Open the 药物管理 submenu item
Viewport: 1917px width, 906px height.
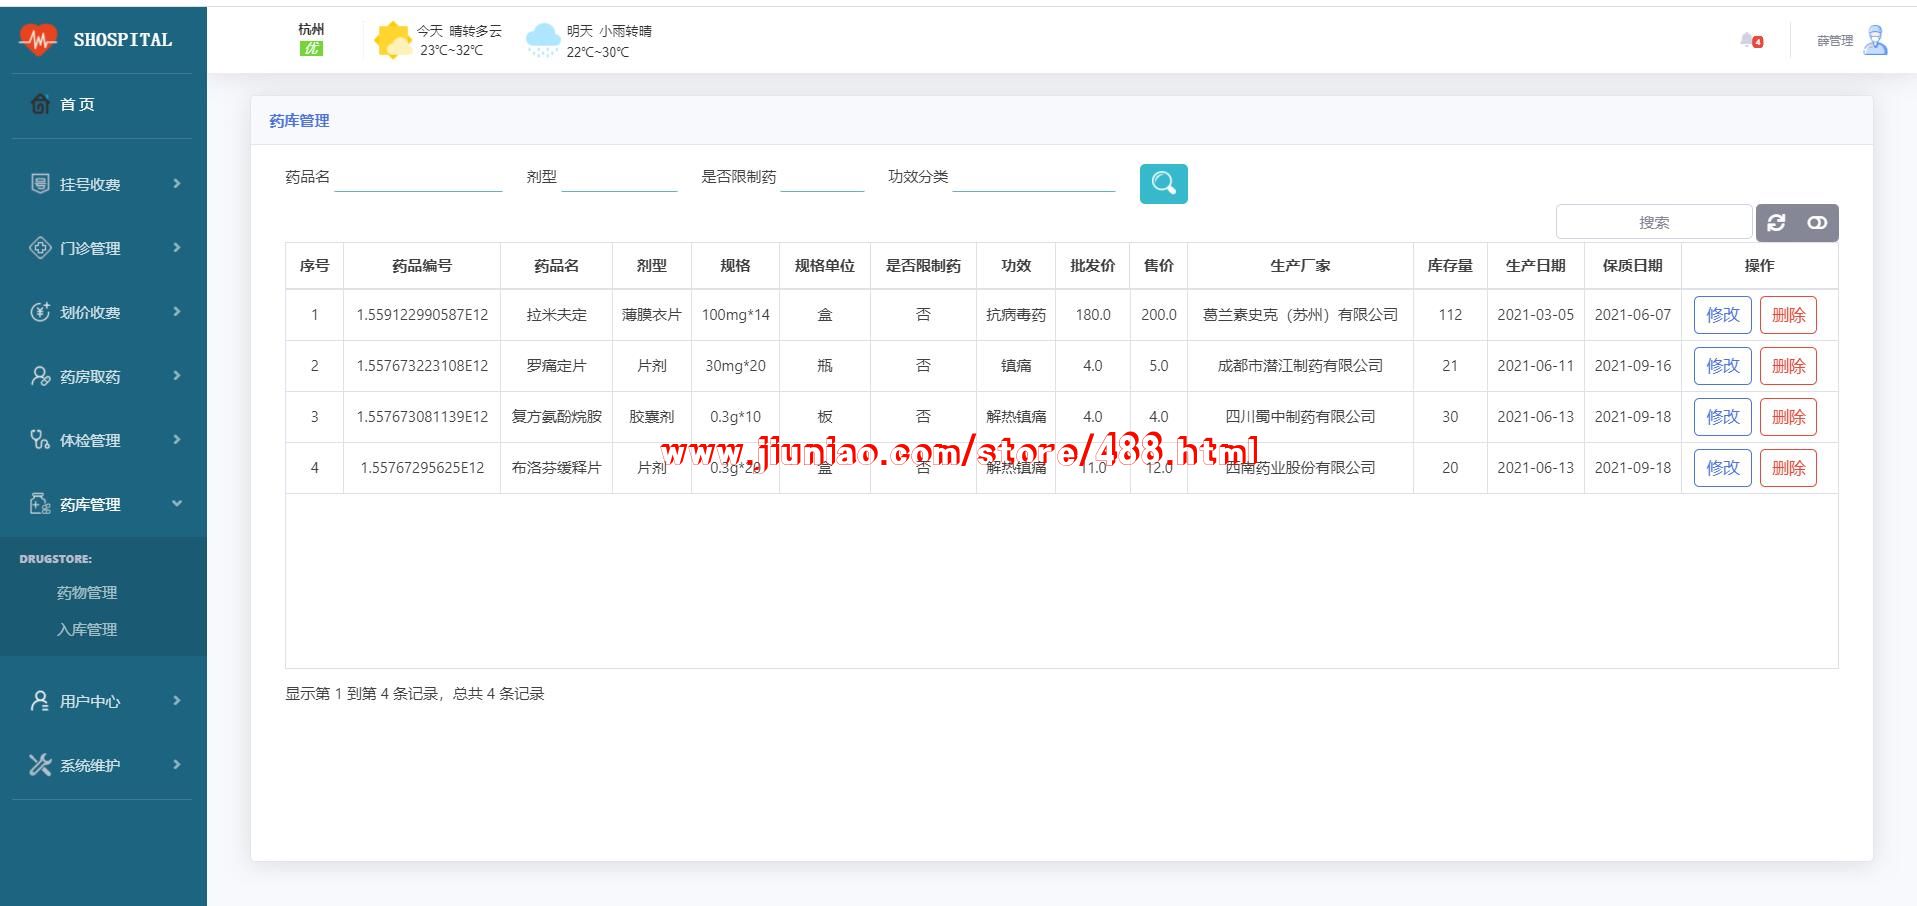[87, 593]
